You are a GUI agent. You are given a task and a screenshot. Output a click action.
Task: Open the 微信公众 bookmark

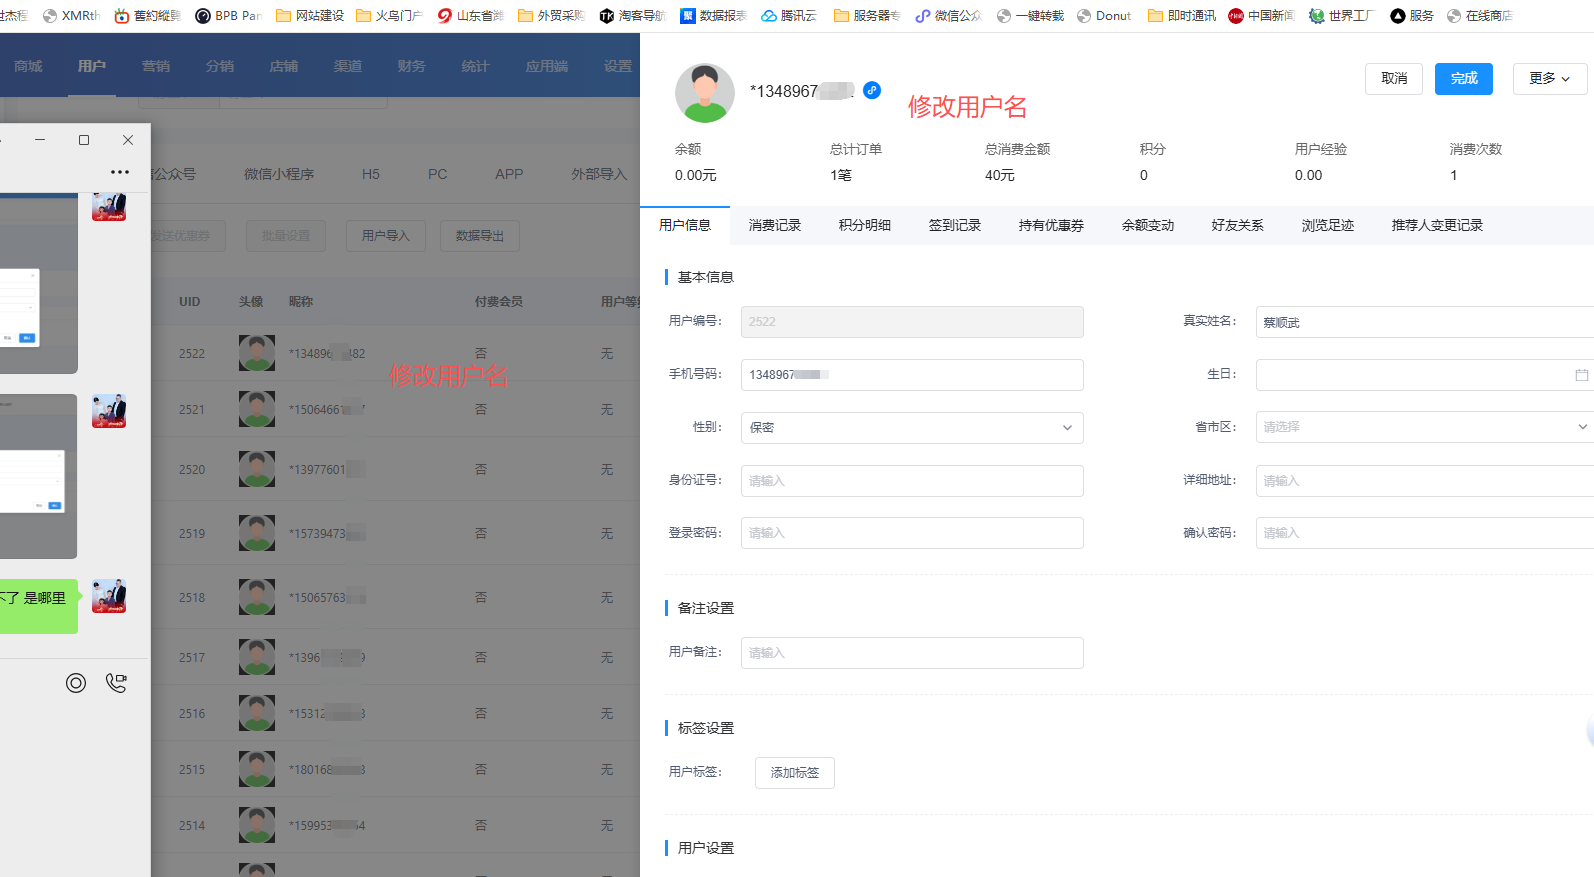(x=948, y=16)
